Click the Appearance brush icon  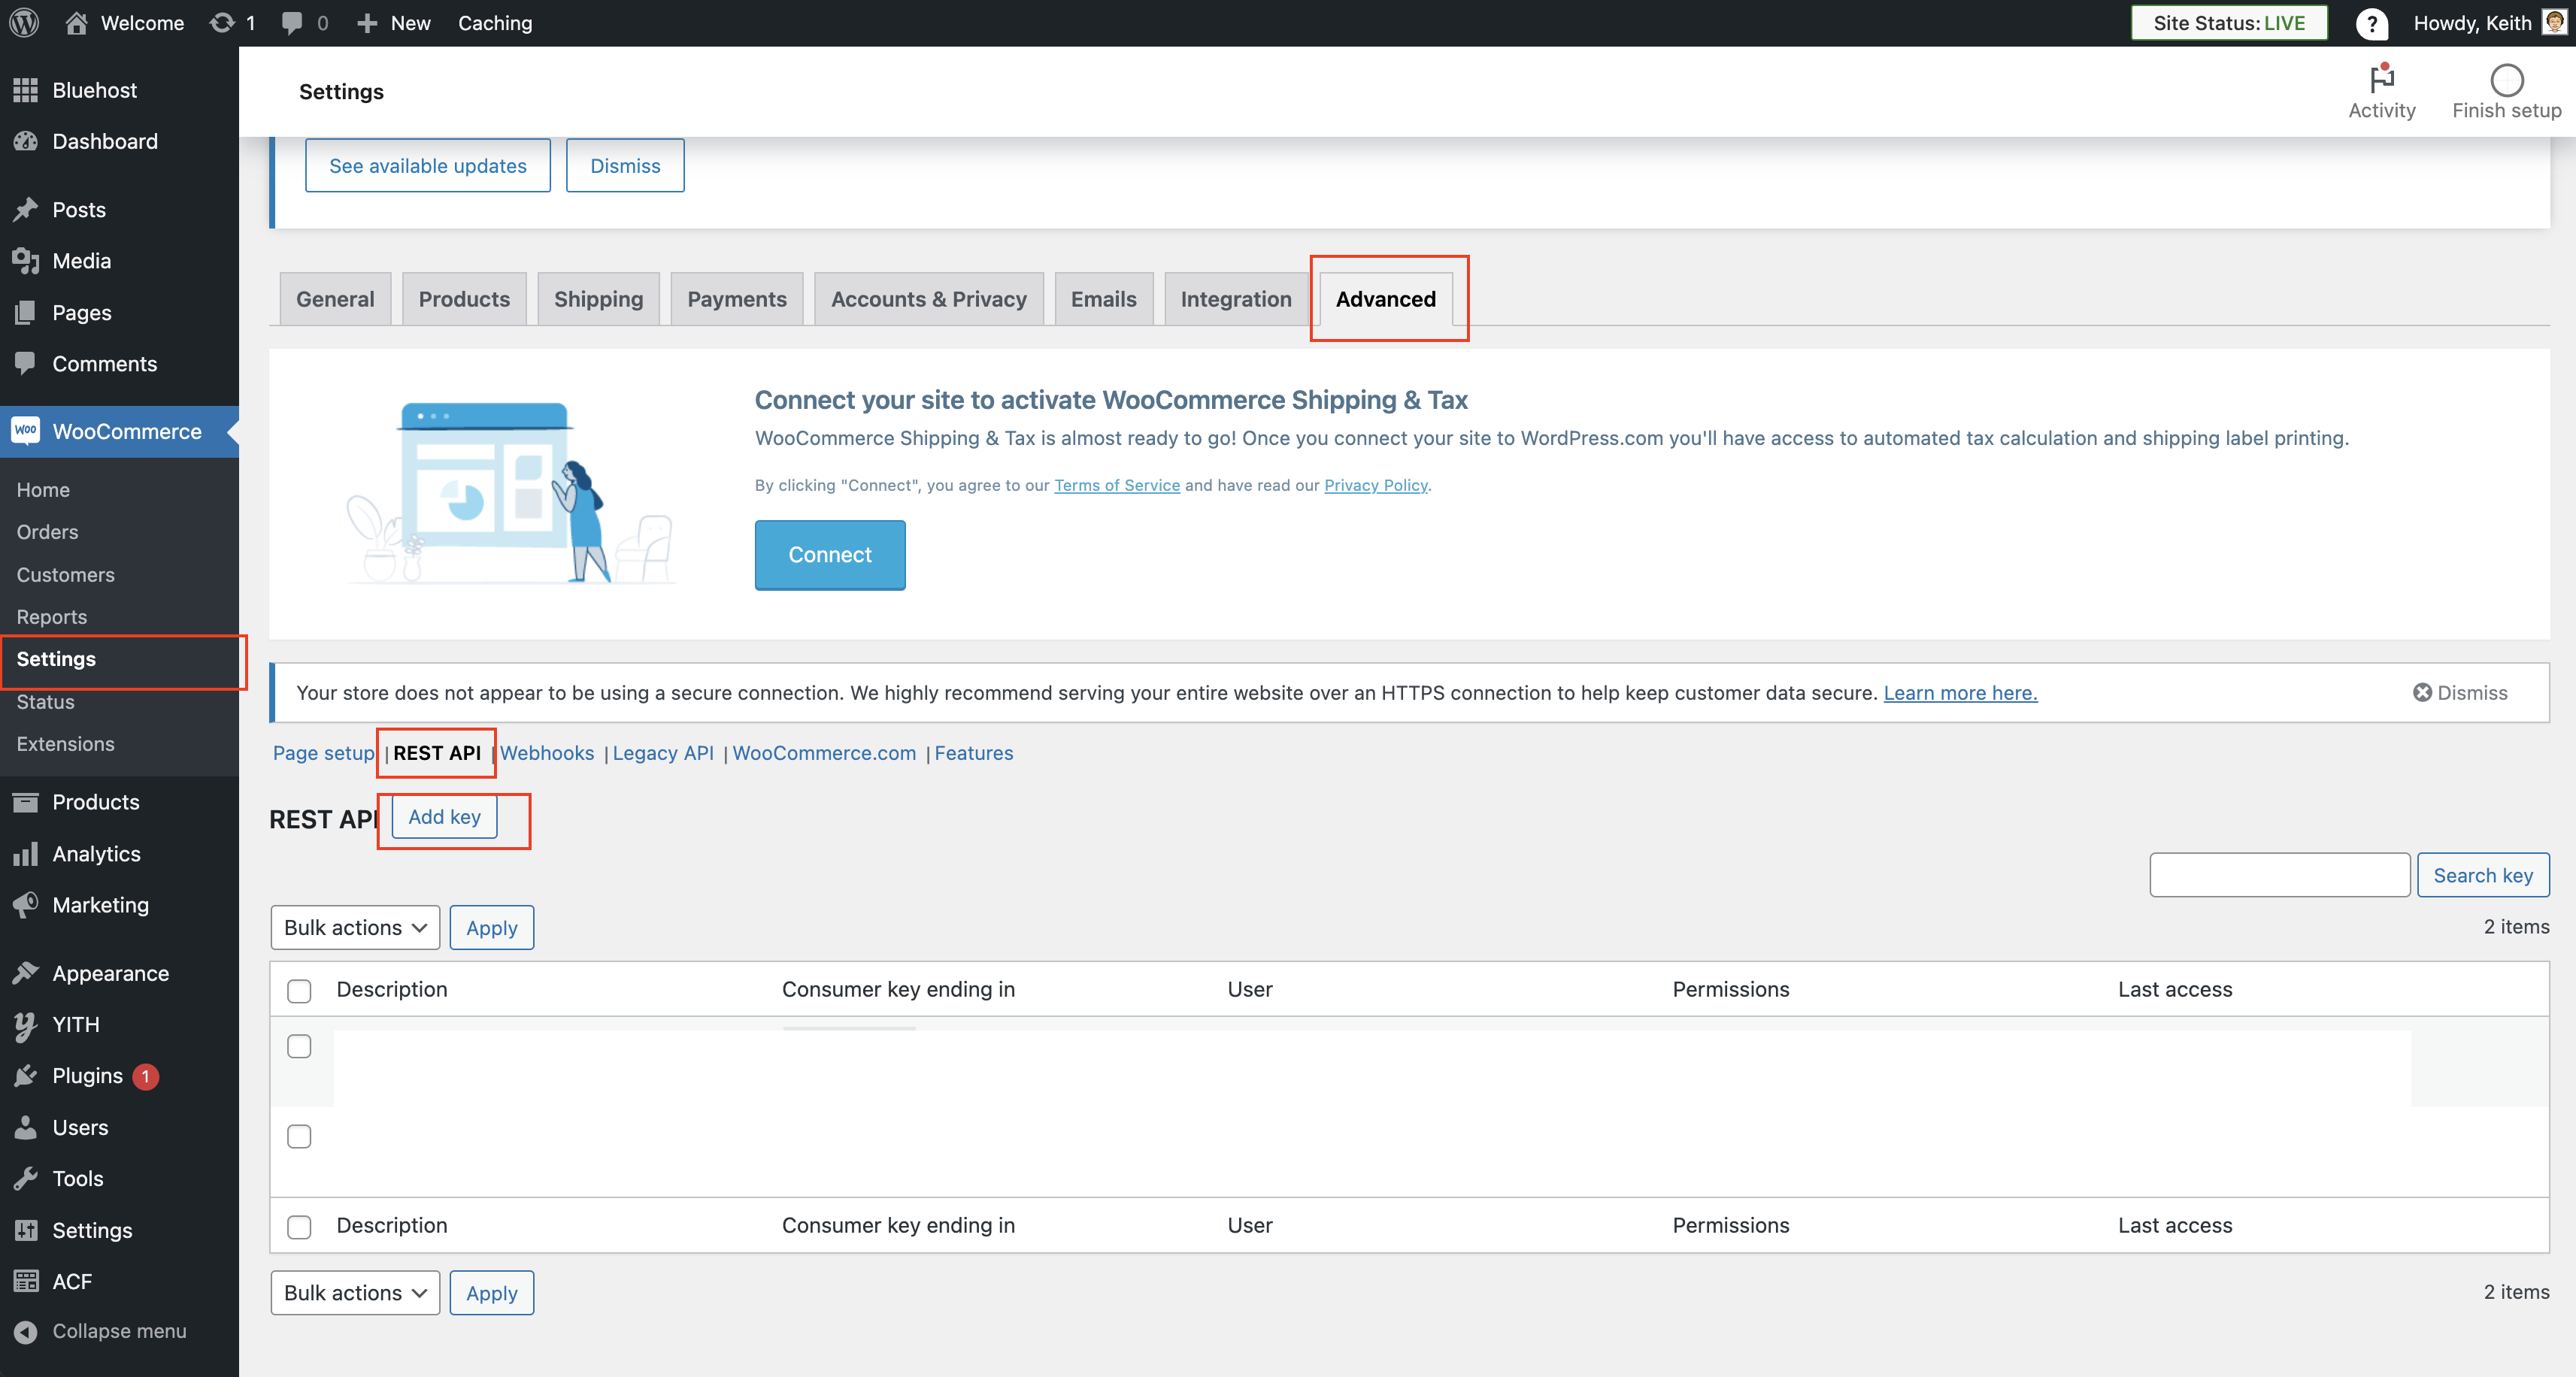point(26,972)
